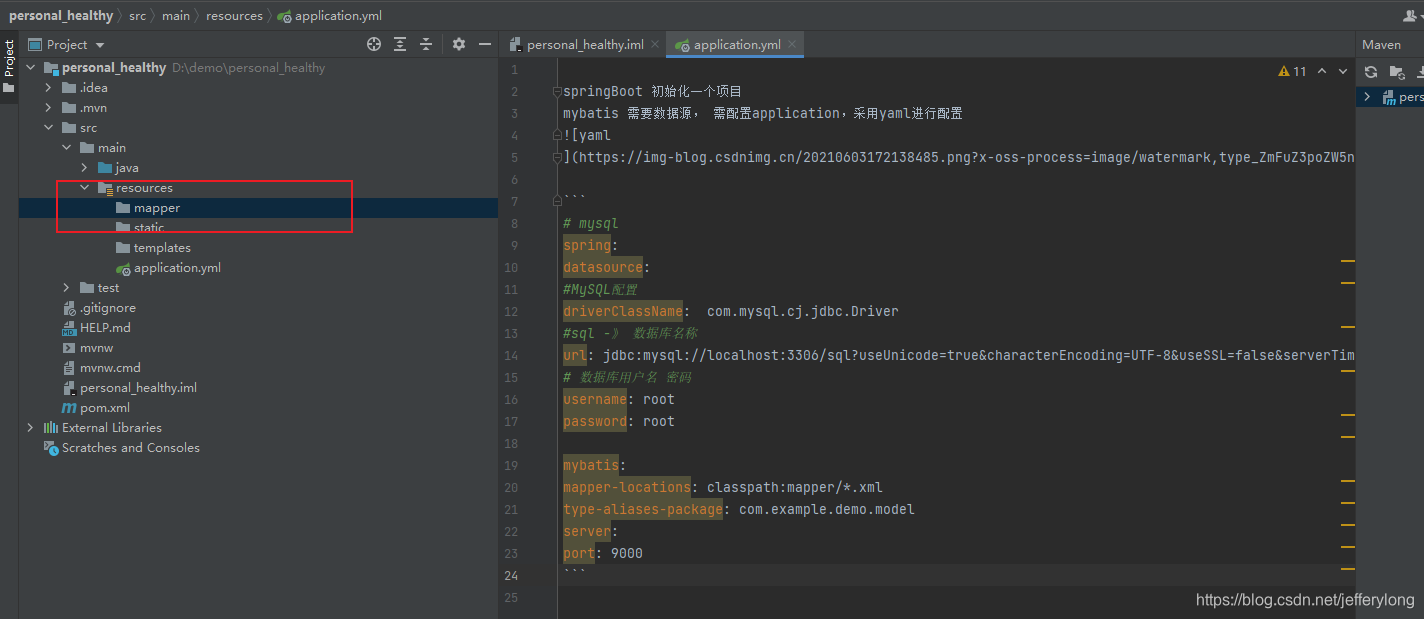Click the Expand All icon in the Project panel
The height and width of the screenshot is (619, 1424).
pos(400,44)
